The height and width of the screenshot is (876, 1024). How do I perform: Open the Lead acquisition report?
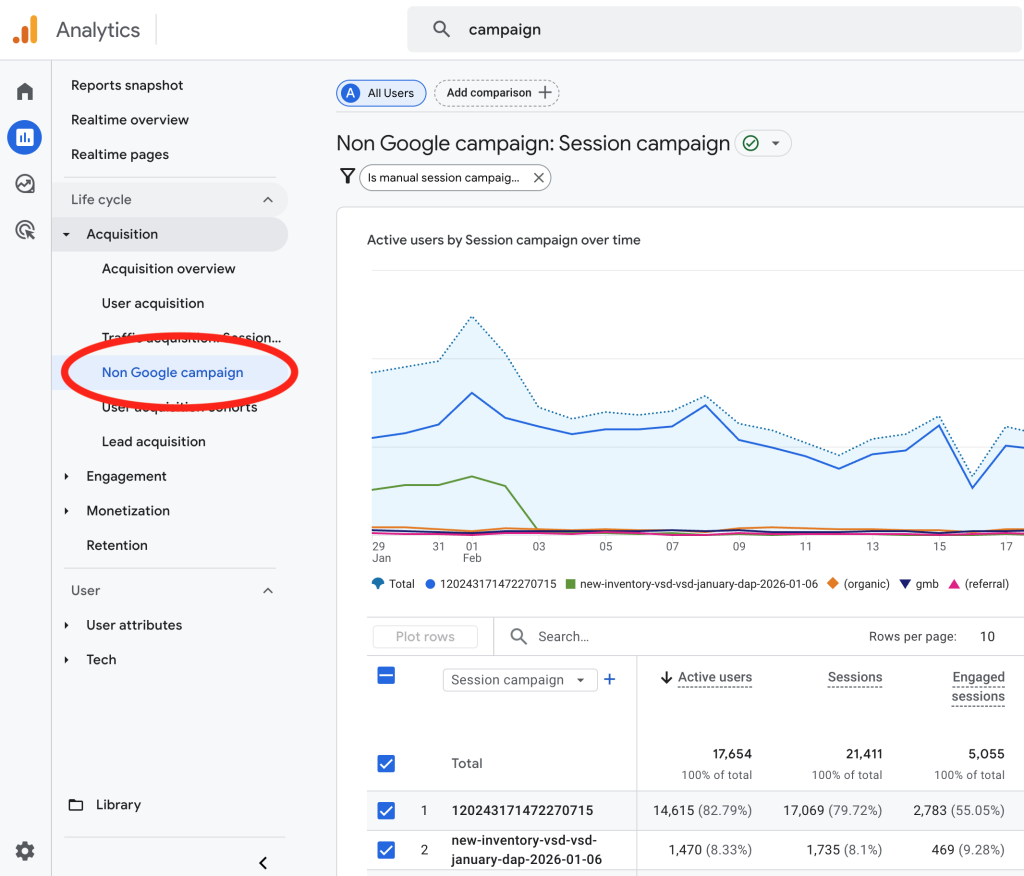click(x=153, y=442)
